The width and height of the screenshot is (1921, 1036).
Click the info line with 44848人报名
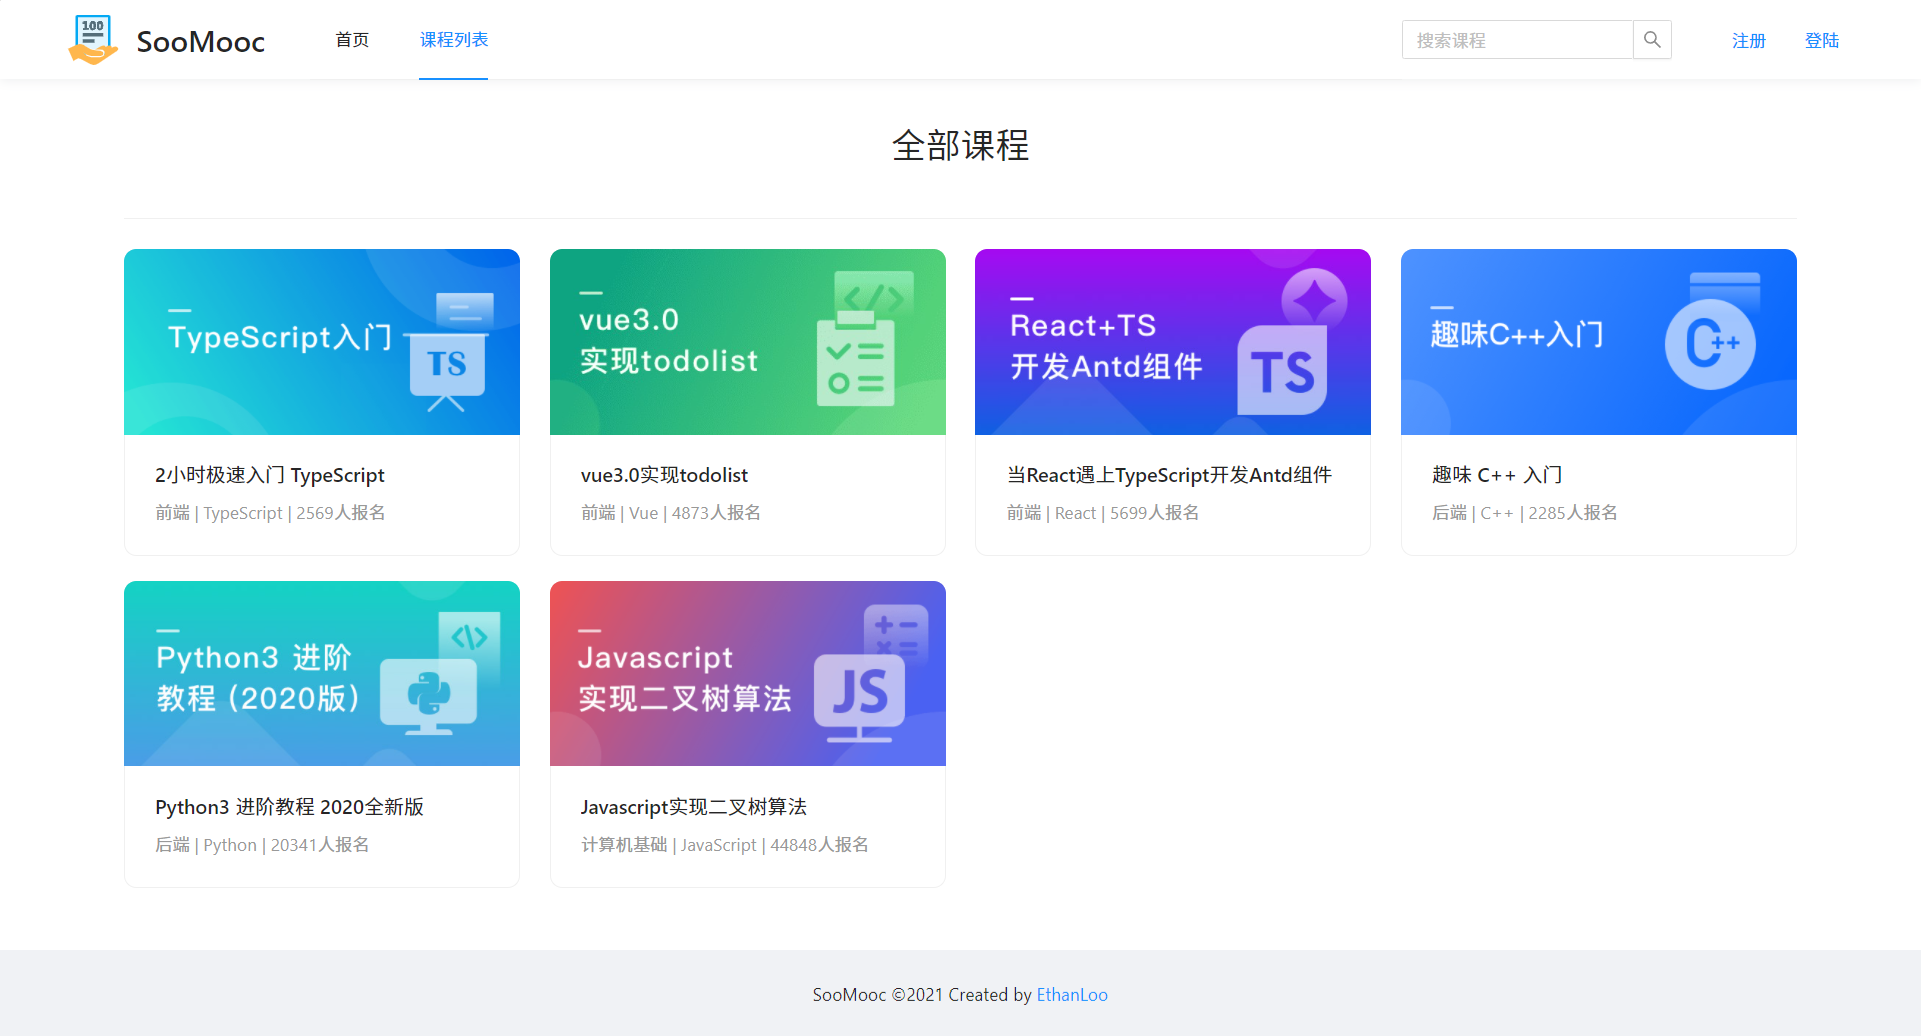coord(725,845)
